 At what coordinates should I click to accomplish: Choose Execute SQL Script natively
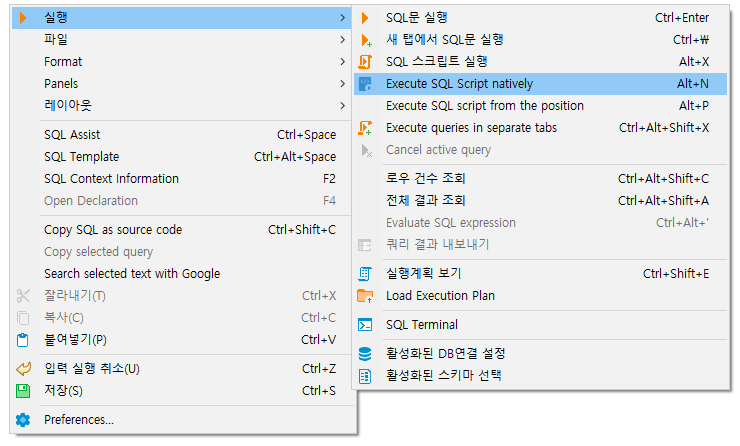pos(540,84)
